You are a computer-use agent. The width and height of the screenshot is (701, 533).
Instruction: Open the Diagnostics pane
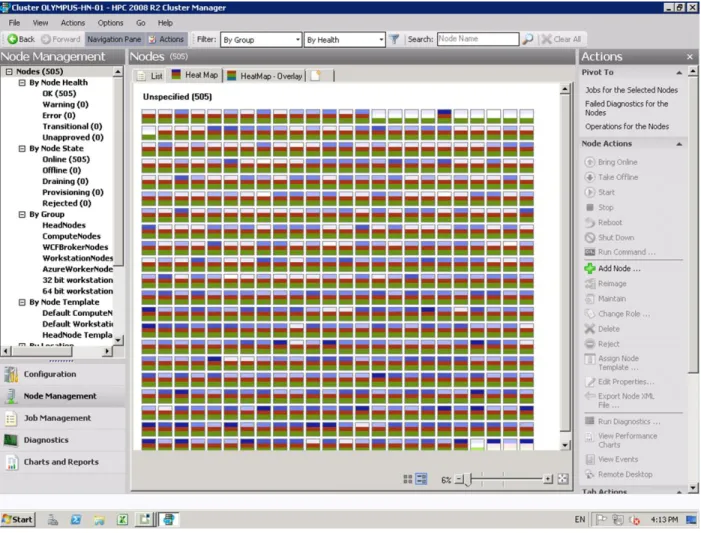[63, 440]
